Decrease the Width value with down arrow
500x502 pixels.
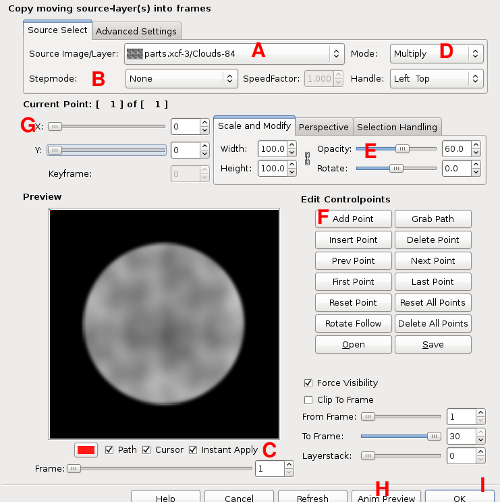pyautogui.click(x=292, y=153)
